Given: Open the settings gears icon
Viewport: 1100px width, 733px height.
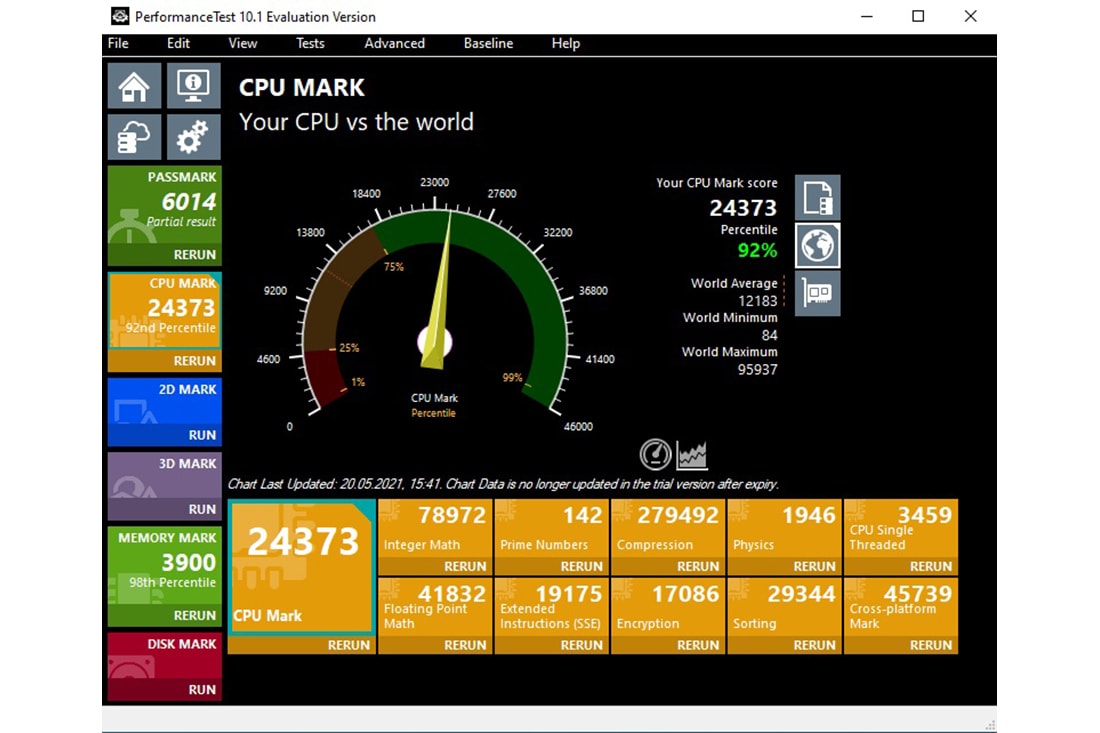Looking at the screenshot, I should [x=193, y=137].
